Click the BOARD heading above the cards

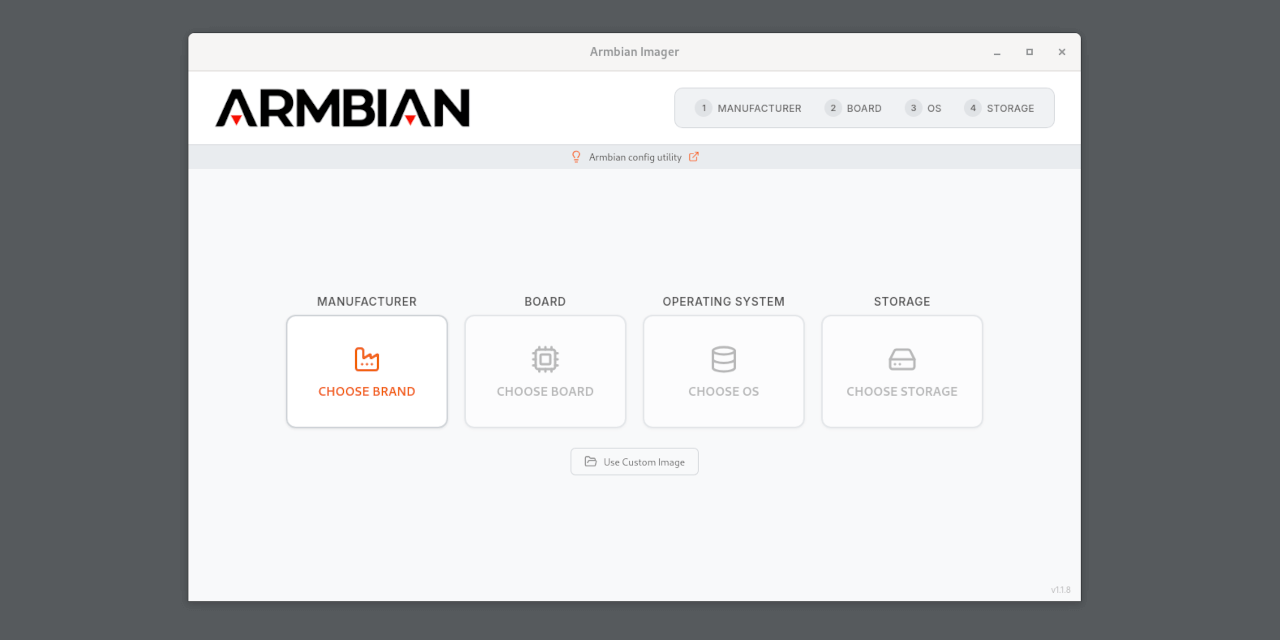tap(545, 301)
